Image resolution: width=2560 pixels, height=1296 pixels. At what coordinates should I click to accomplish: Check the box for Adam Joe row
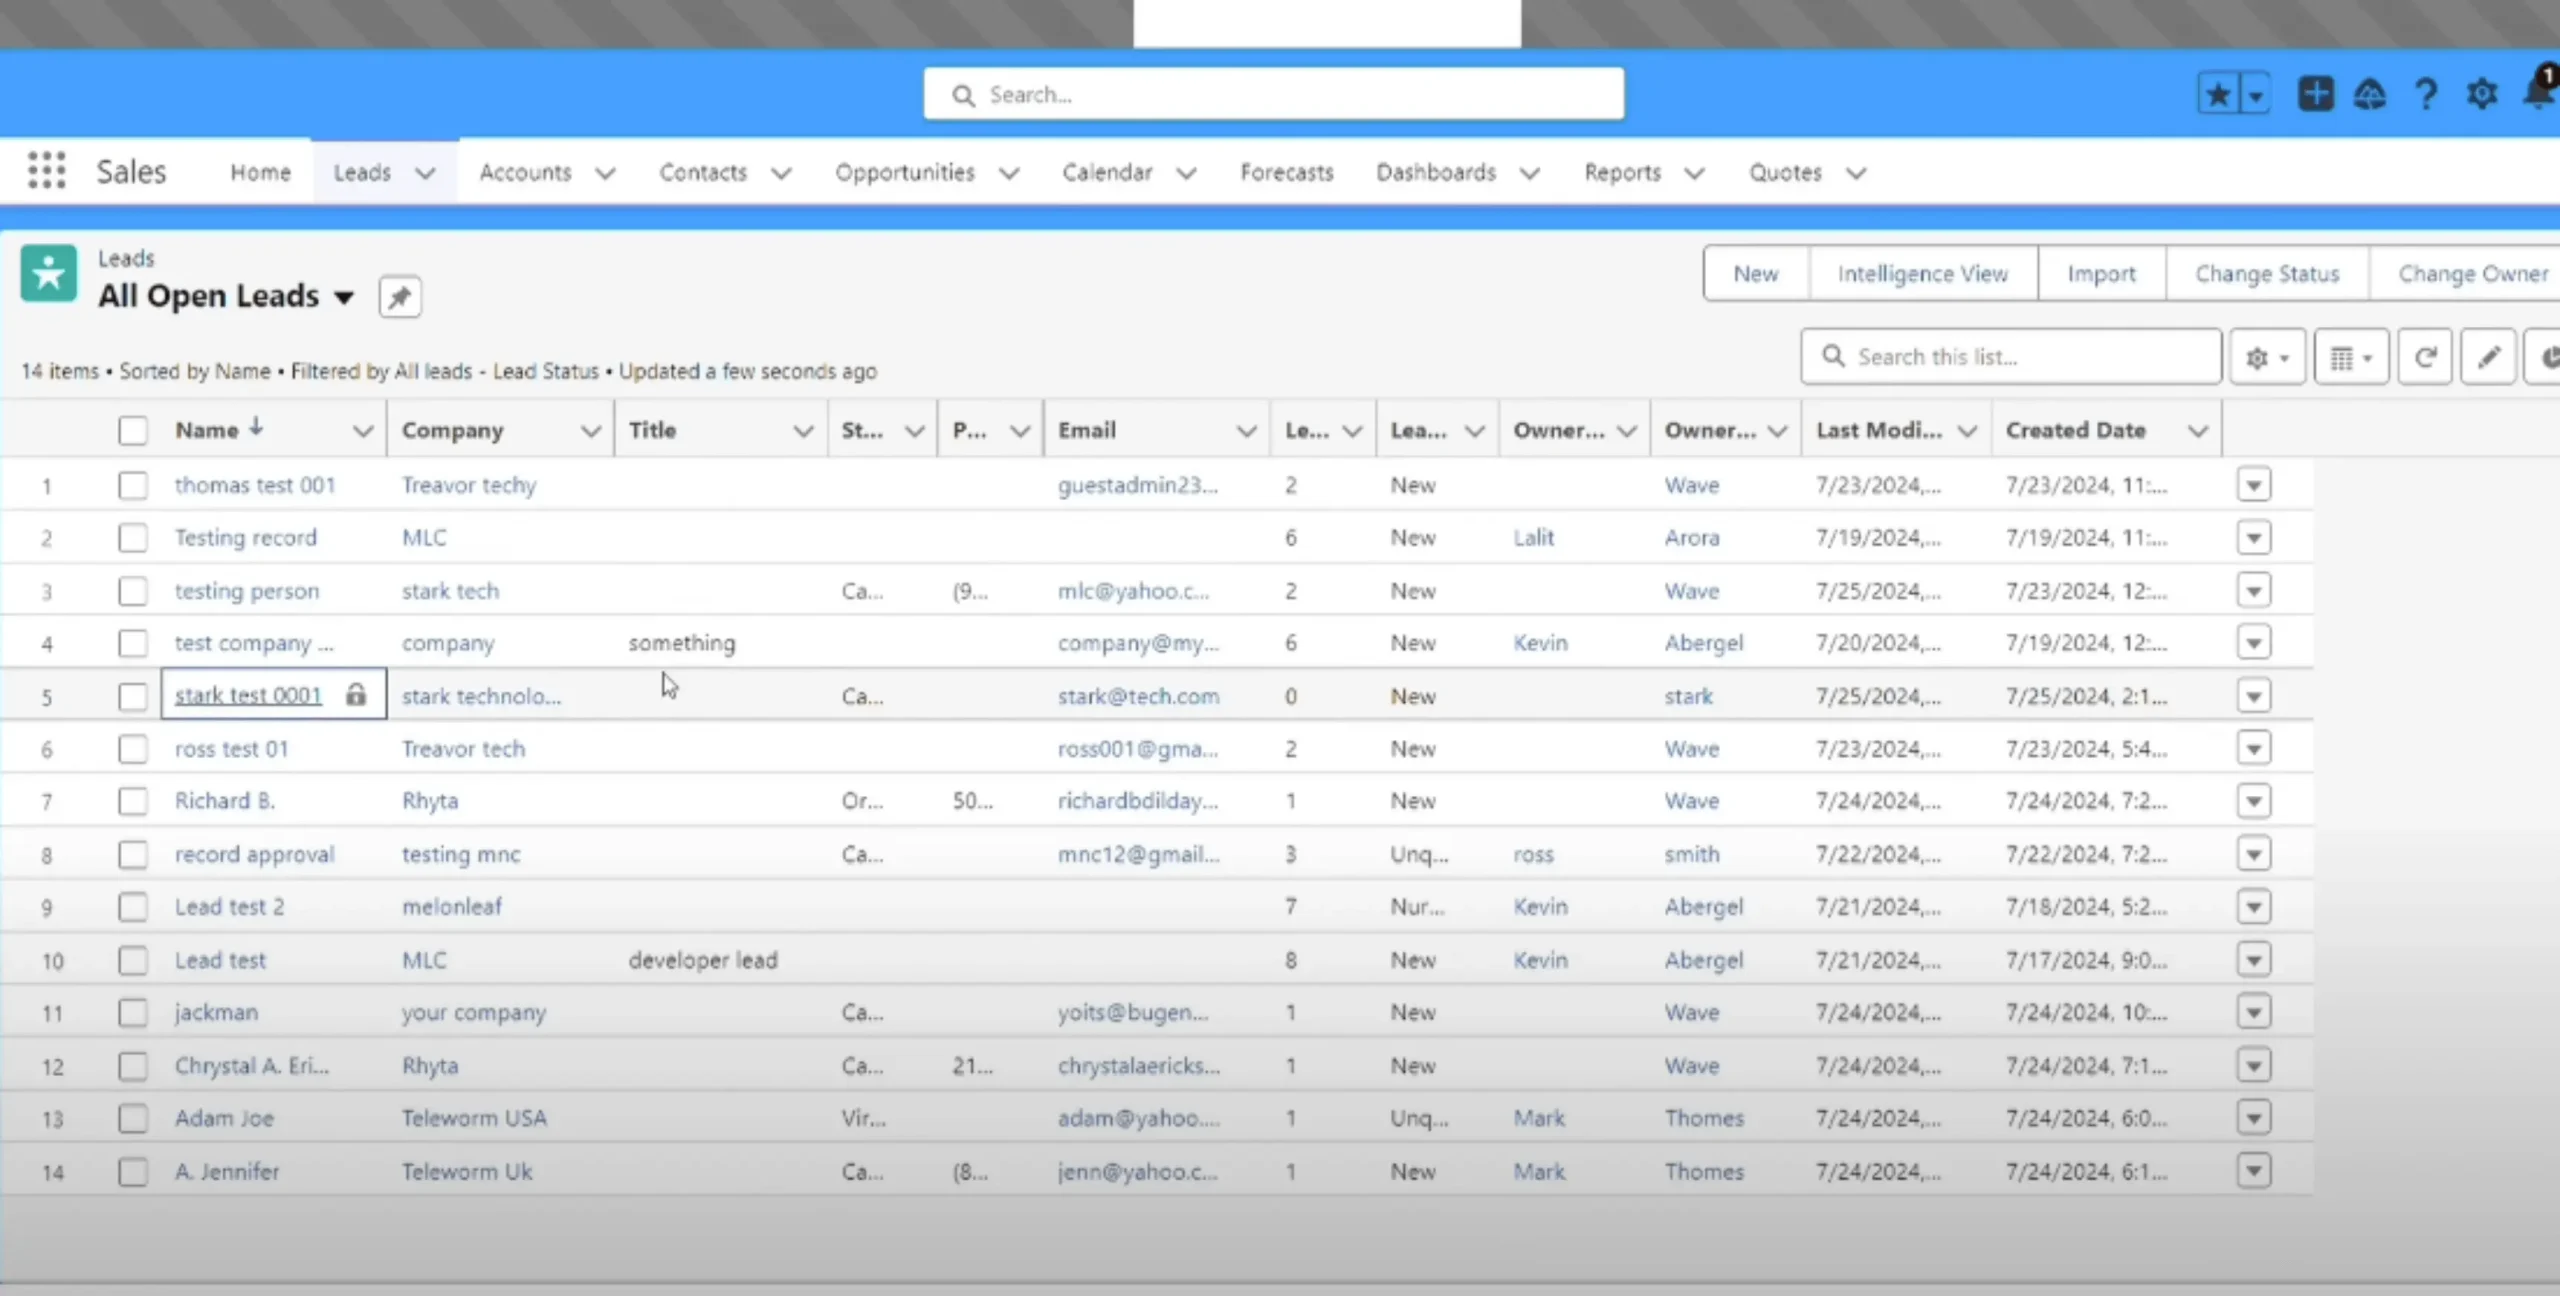click(132, 1118)
